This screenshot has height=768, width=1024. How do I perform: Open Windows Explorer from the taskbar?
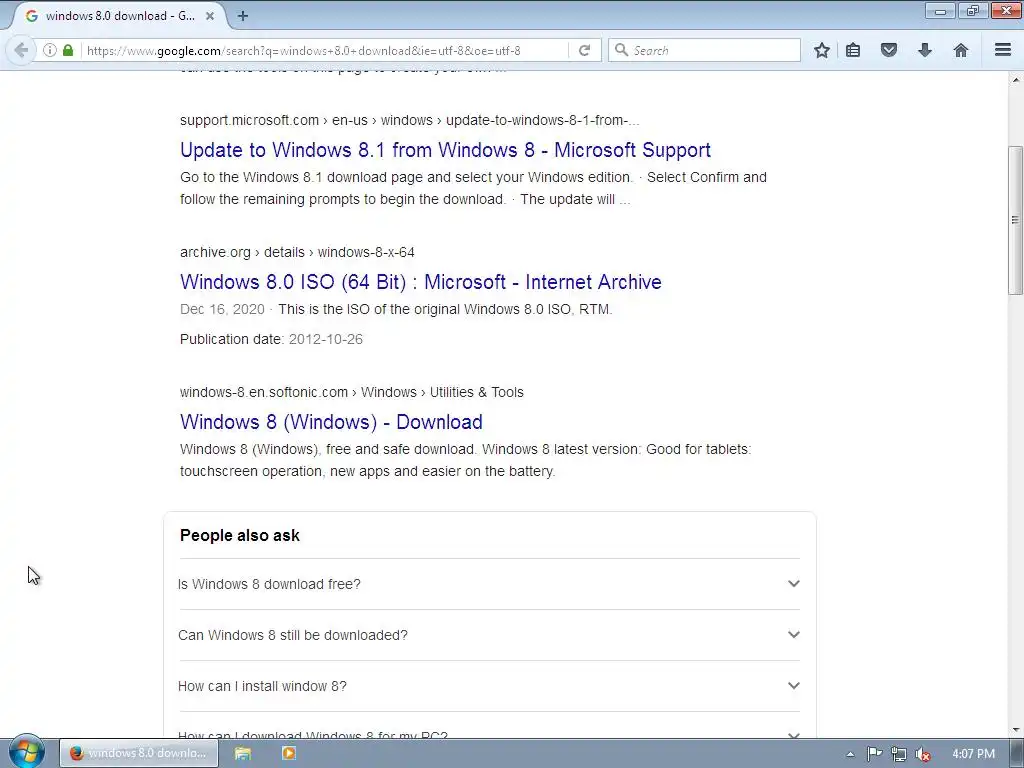tap(243, 753)
